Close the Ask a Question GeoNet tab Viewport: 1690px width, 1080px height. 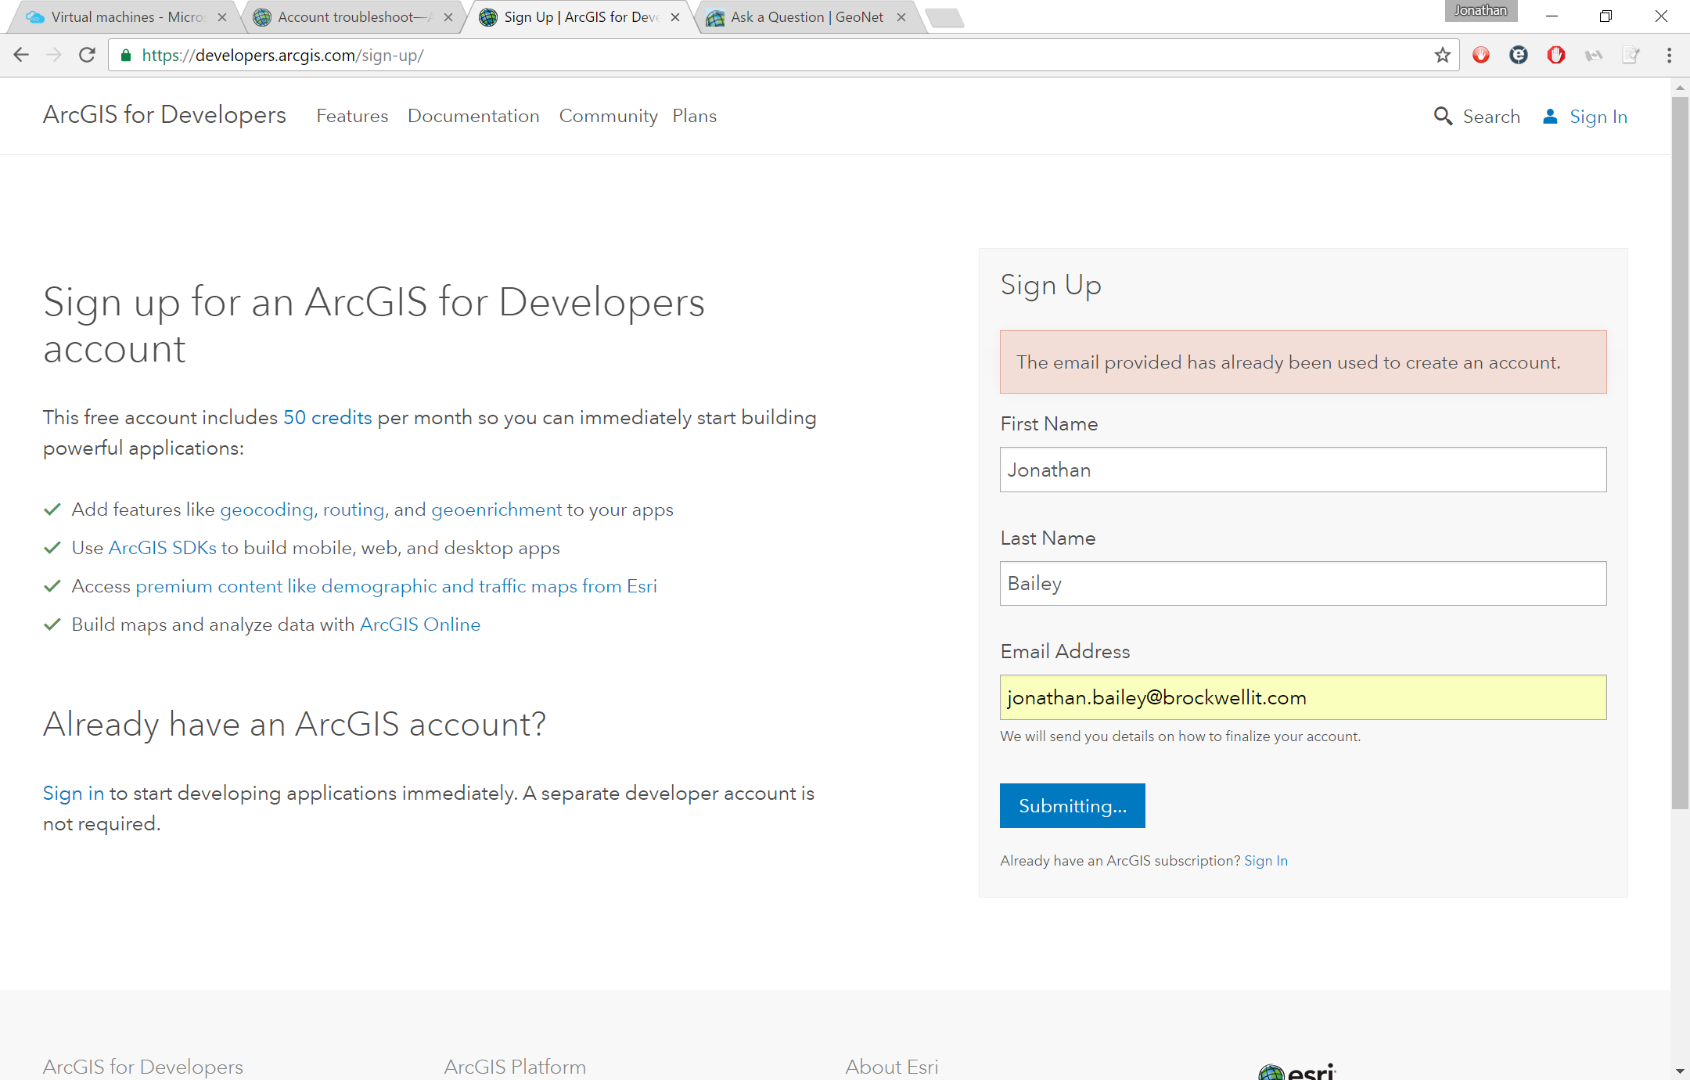point(901,17)
